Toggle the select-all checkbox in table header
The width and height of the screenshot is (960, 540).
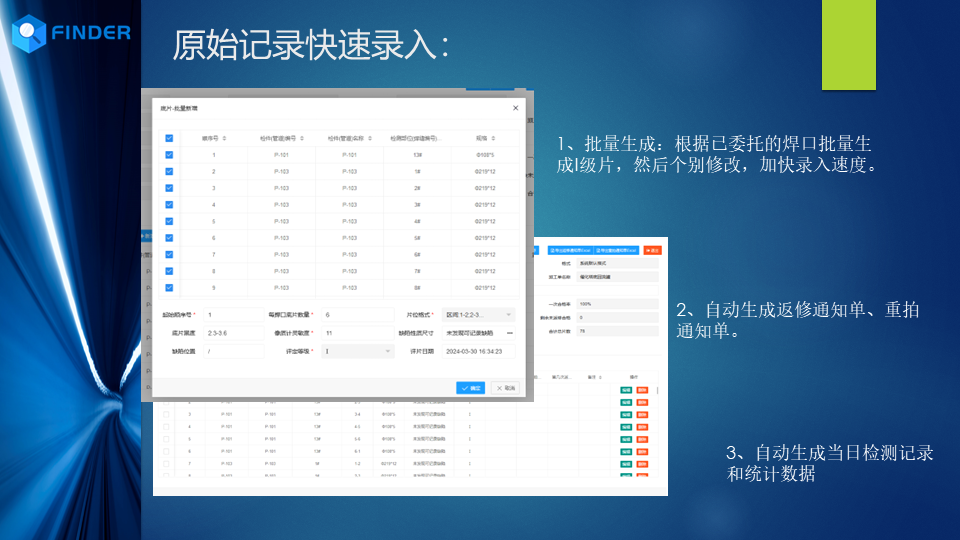coord(169,138)
